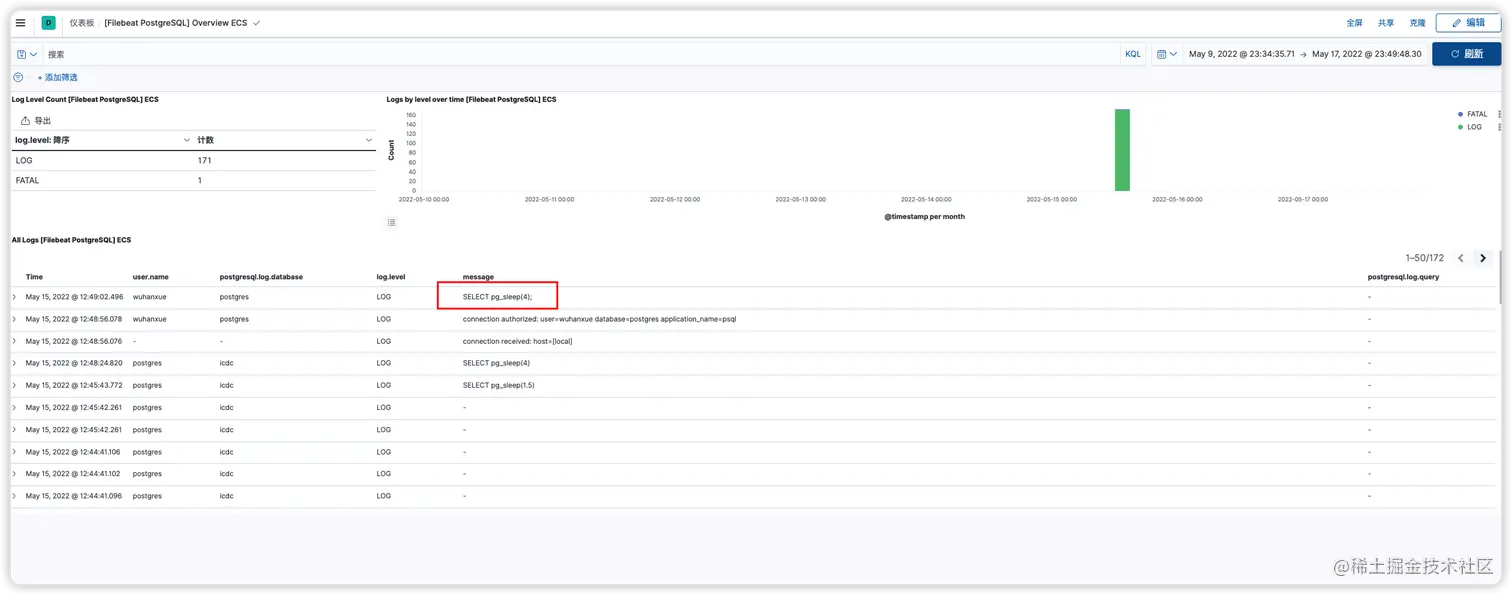This screenshot has height=595, width=1512.
Task: Click the 'connection authorized' message
Action: coord(599,319)
